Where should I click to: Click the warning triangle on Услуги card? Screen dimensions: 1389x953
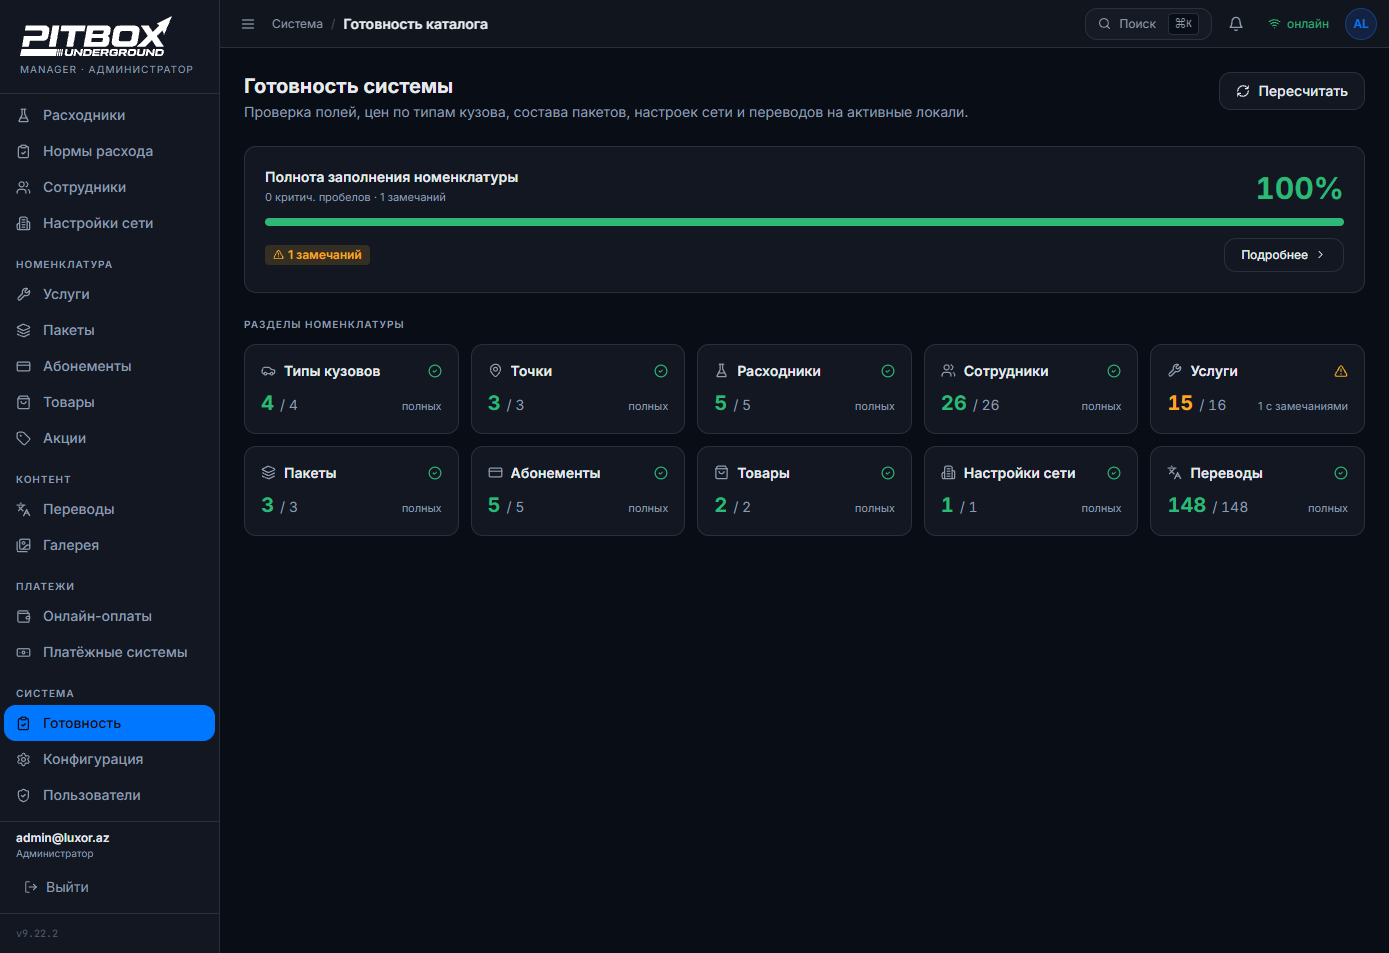(x=1341, y=371)
